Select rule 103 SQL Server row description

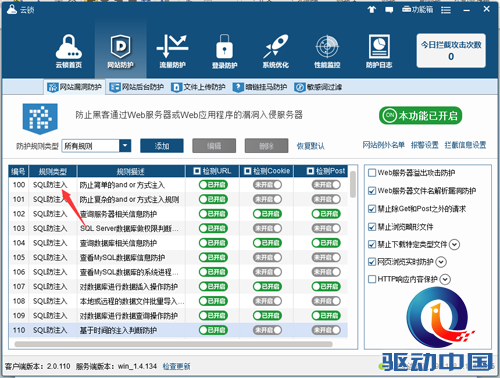pyautogui.click(x=129, y=228)
